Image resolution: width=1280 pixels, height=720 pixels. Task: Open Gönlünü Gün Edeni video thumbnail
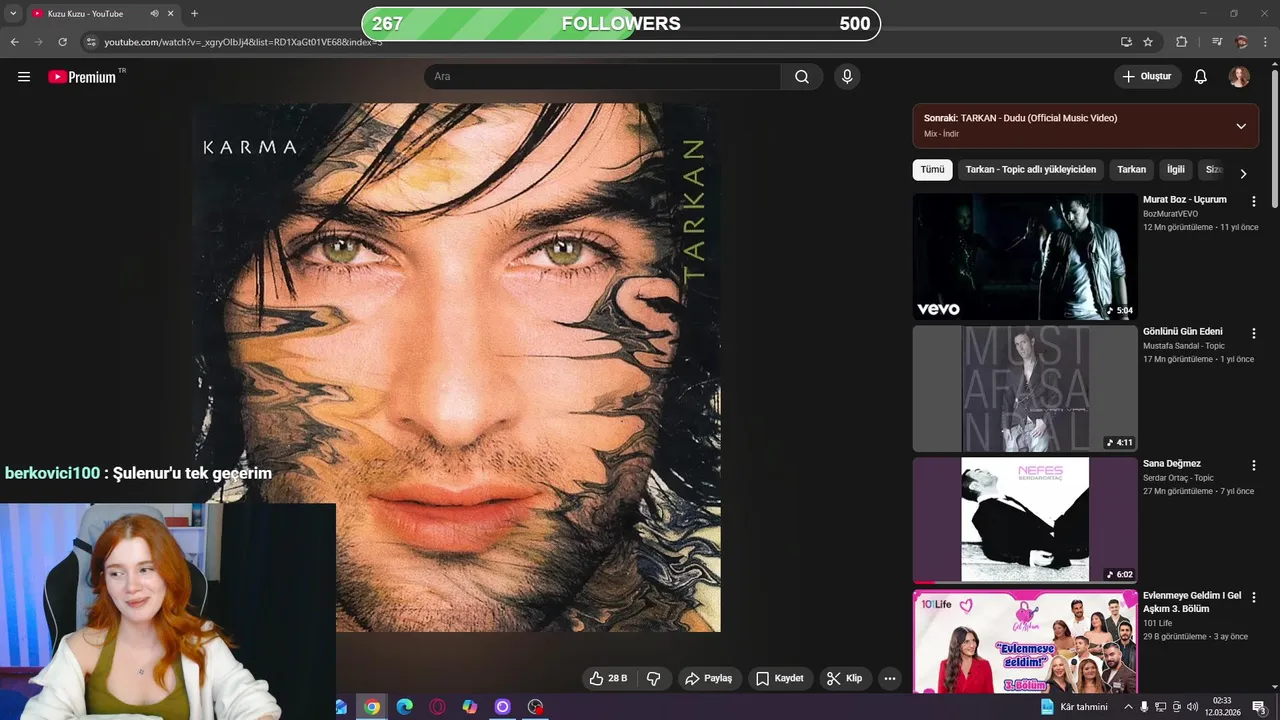click(1025, 388)
